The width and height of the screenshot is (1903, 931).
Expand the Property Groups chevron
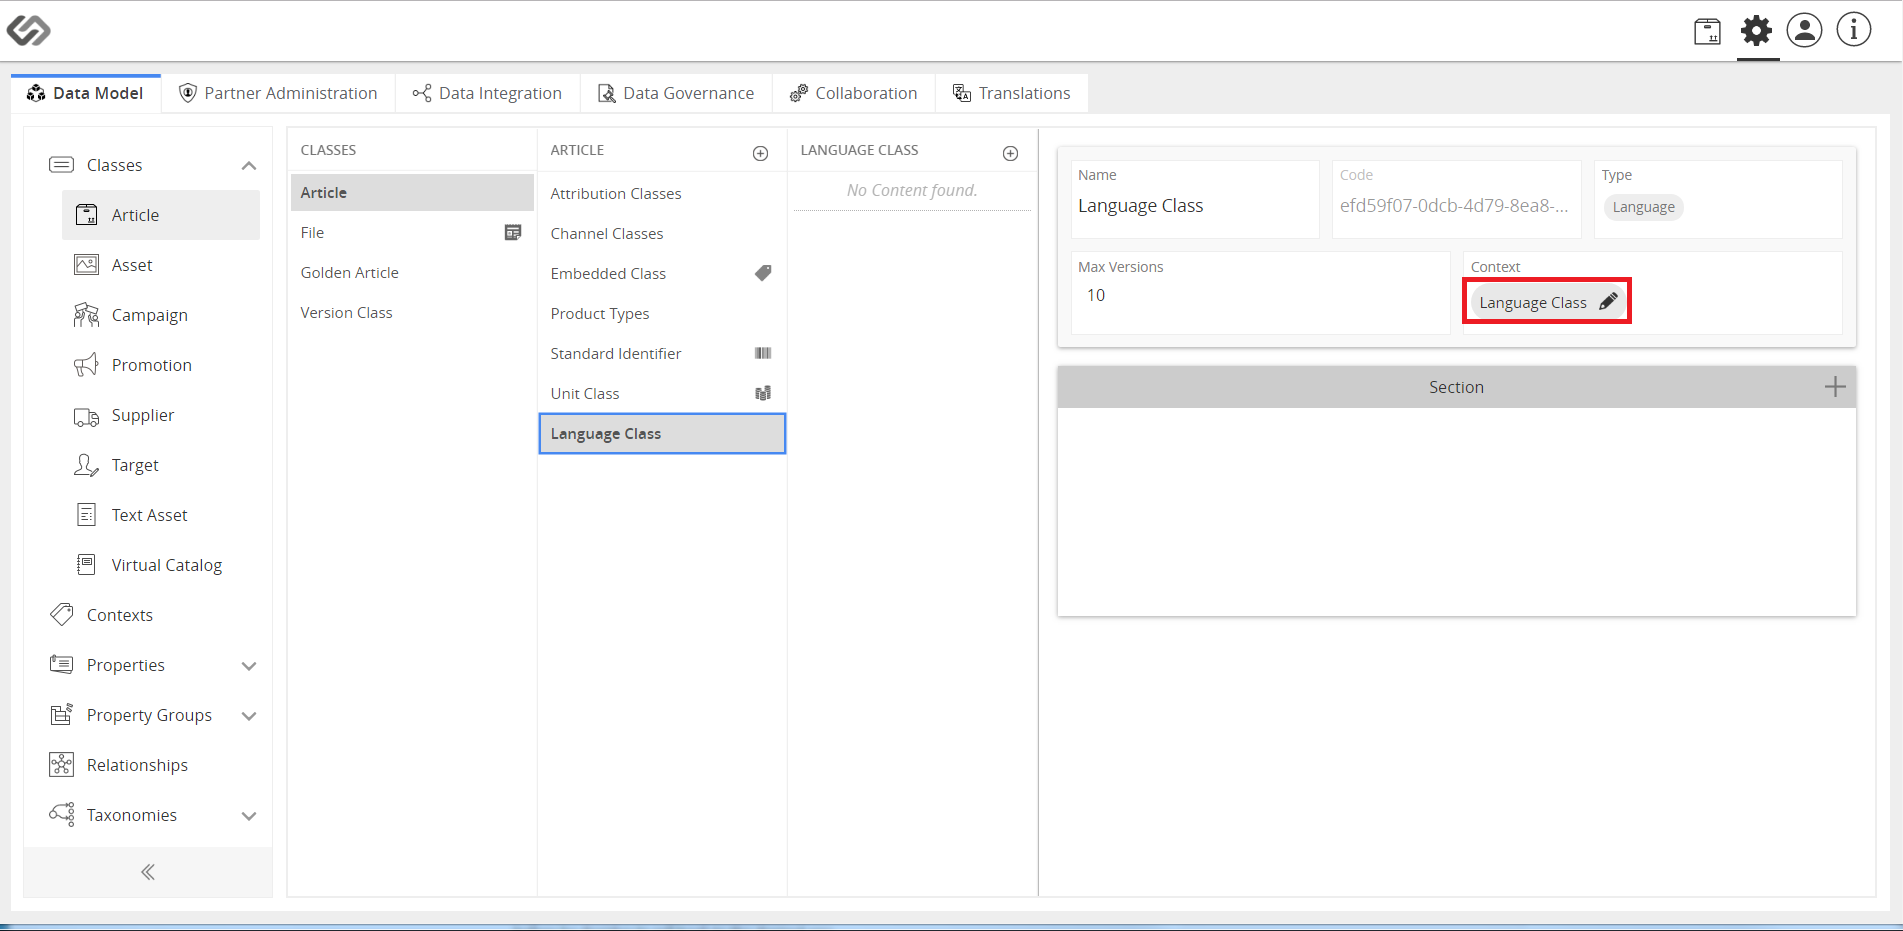click(x=249, y=716)
